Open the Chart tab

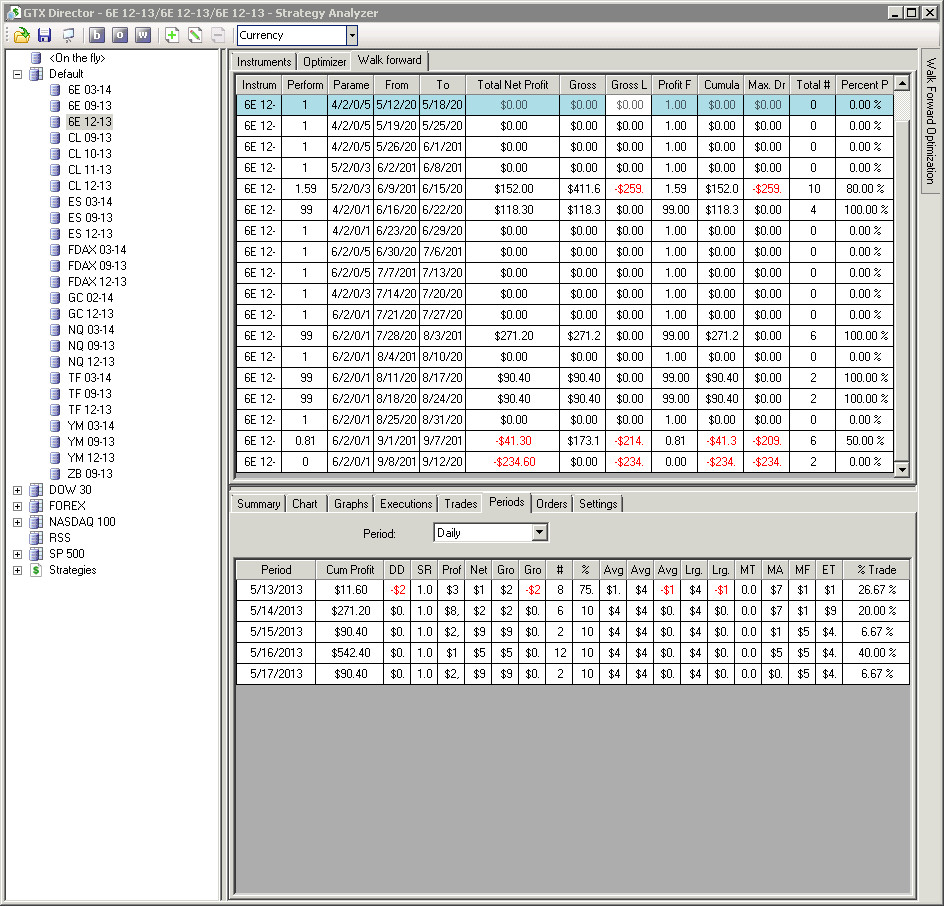[x=305, y=504]
